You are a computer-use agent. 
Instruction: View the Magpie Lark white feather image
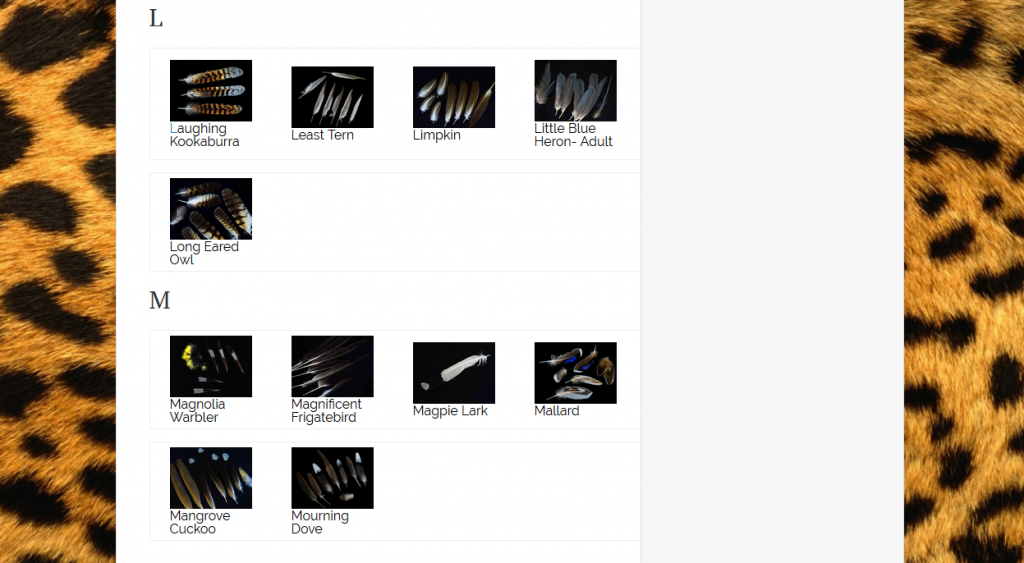[x=454, y=373]
